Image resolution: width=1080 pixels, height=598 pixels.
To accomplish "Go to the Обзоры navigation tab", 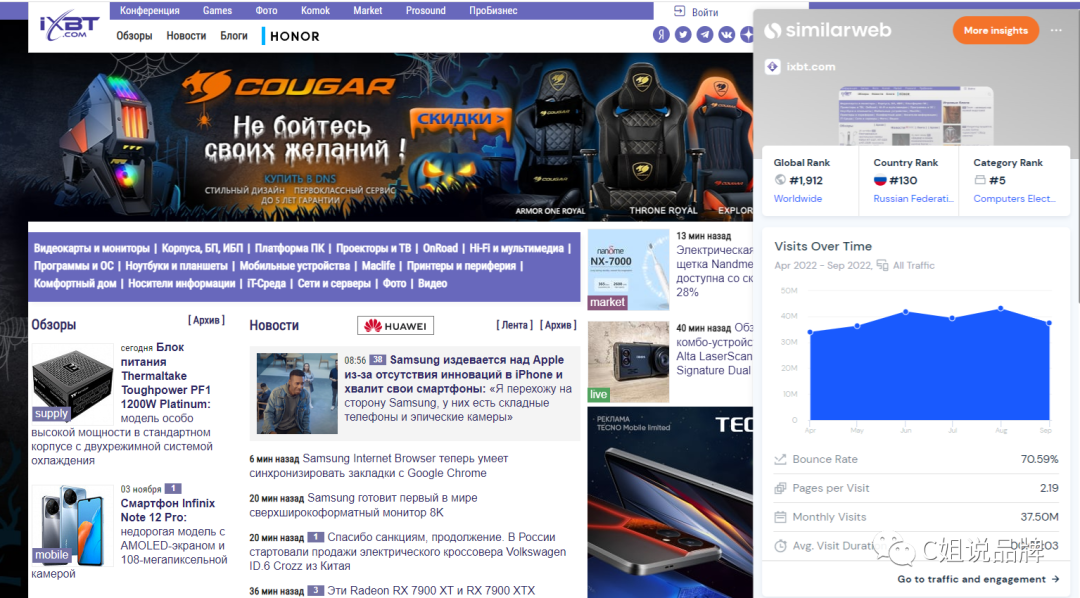I will (x=134, y=36).
